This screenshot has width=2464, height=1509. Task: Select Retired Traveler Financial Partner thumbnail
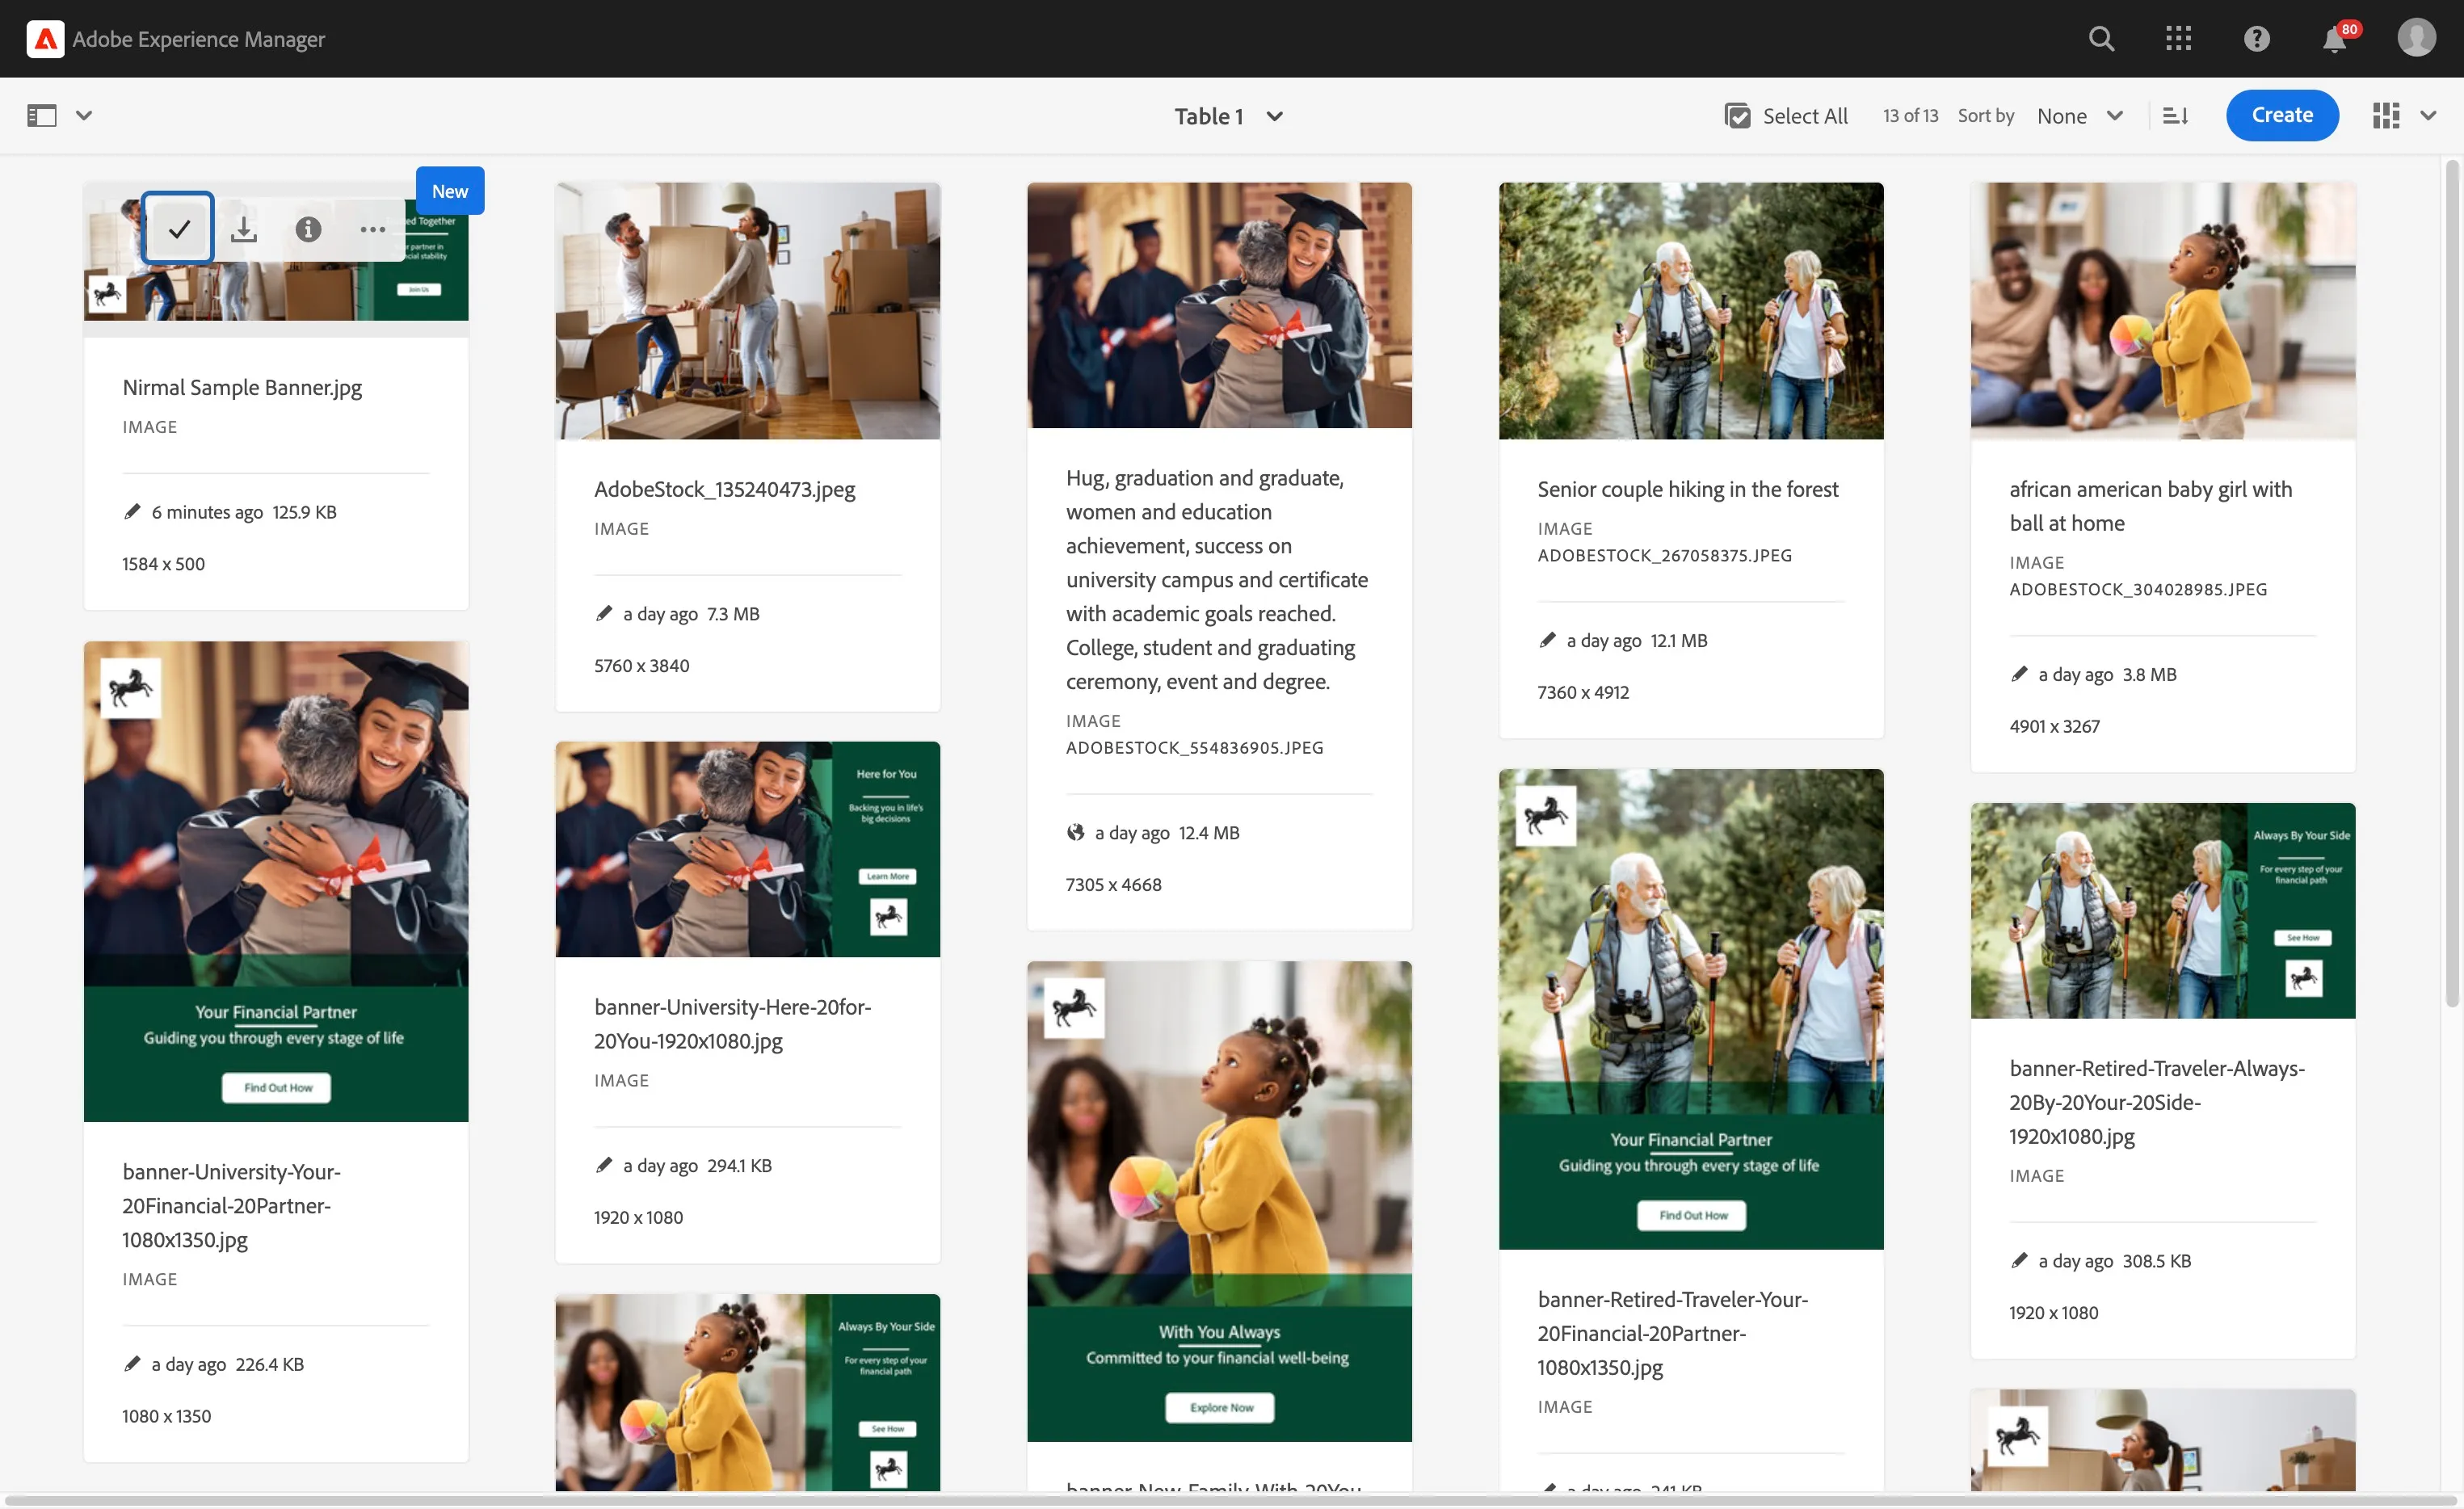1690,1009
